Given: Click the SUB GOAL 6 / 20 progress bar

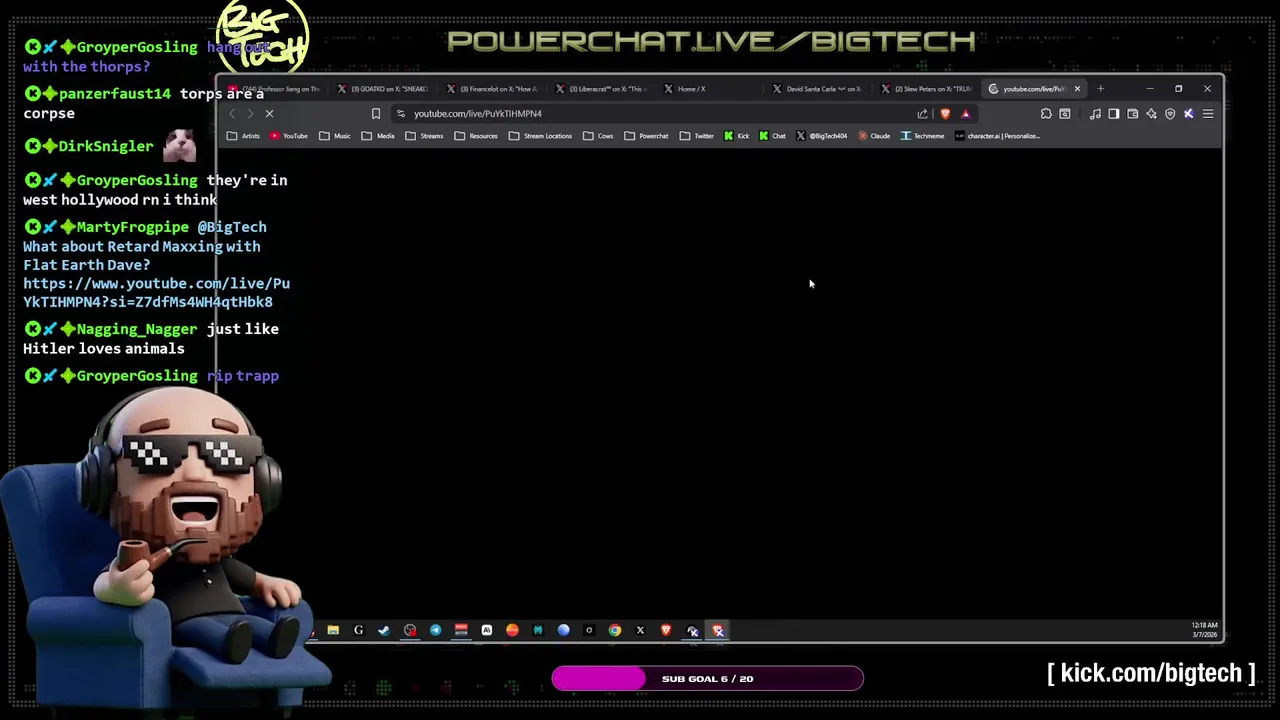Looking at the screenshot, I should (707, 679).
